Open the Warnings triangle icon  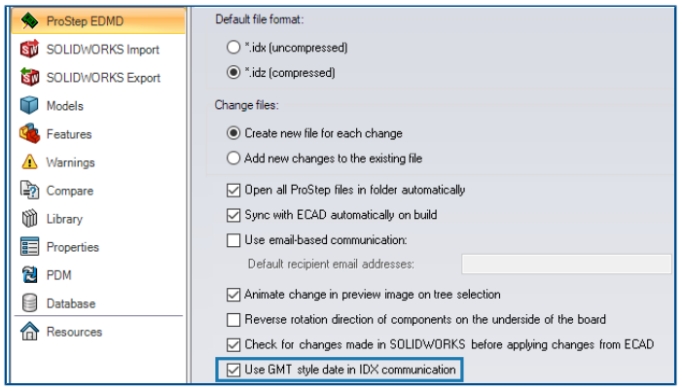(30, 162)
